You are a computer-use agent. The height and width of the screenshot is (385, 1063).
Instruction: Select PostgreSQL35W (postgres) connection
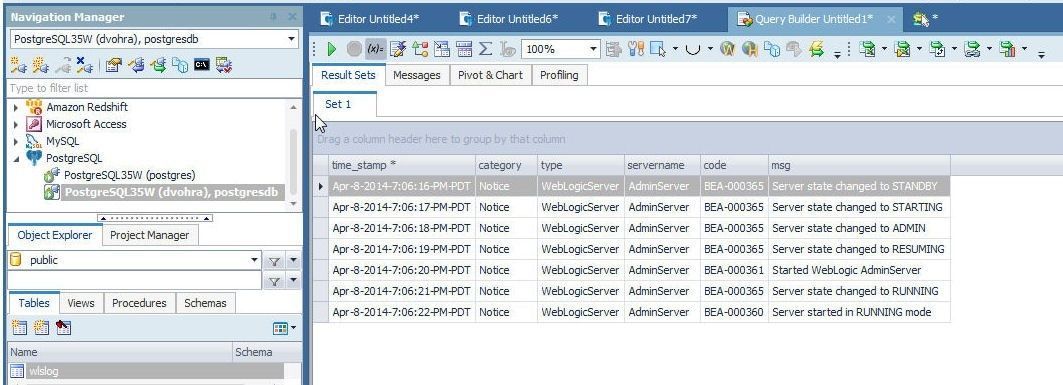(129, 175)
